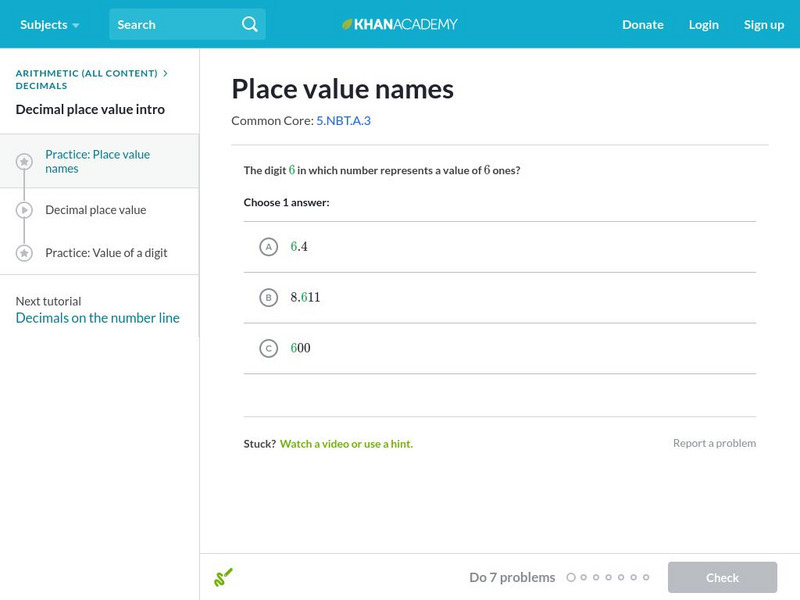Choose answer option C, 600
The image size is (800, 600).
coord(268,348)
